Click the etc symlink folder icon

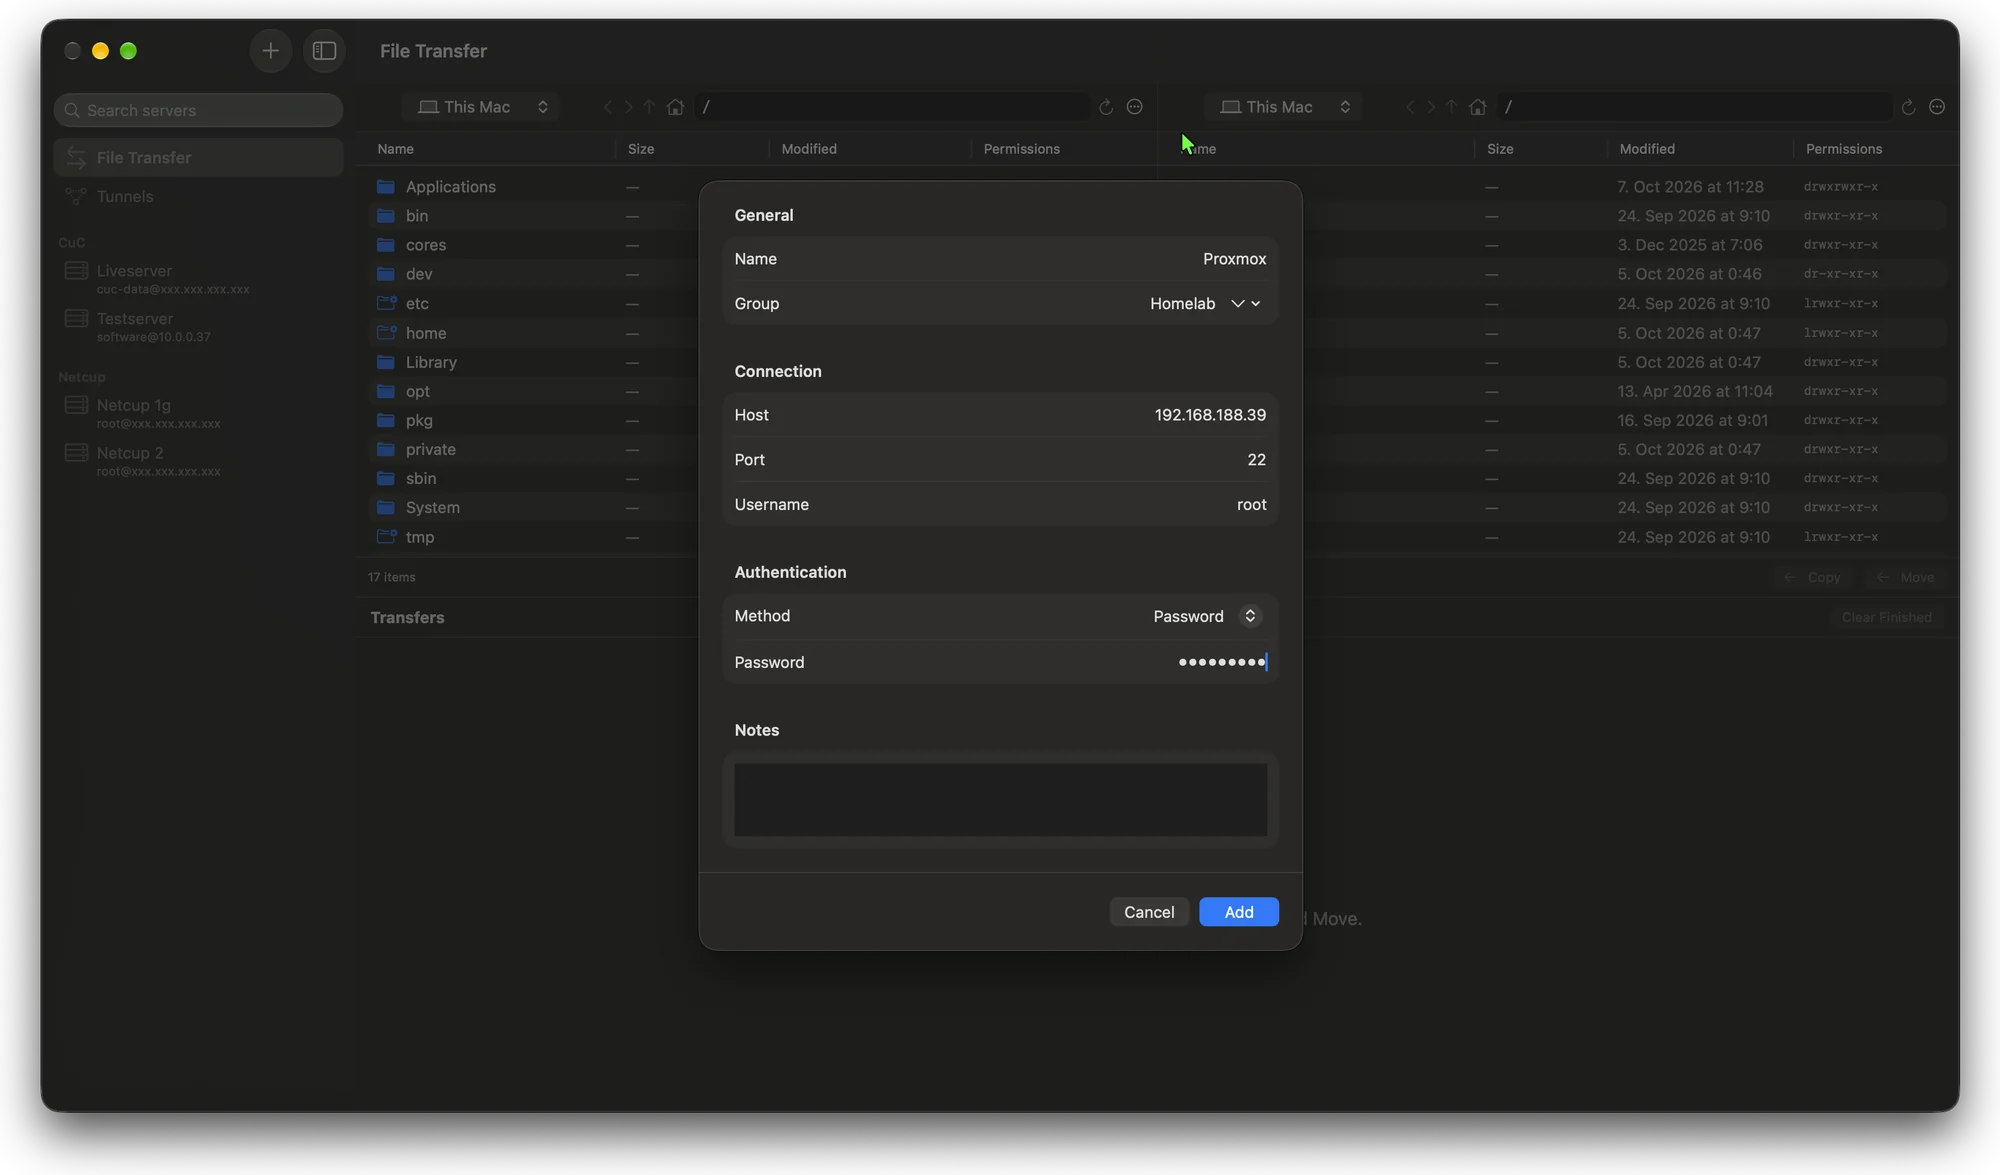tap(386, 304)
